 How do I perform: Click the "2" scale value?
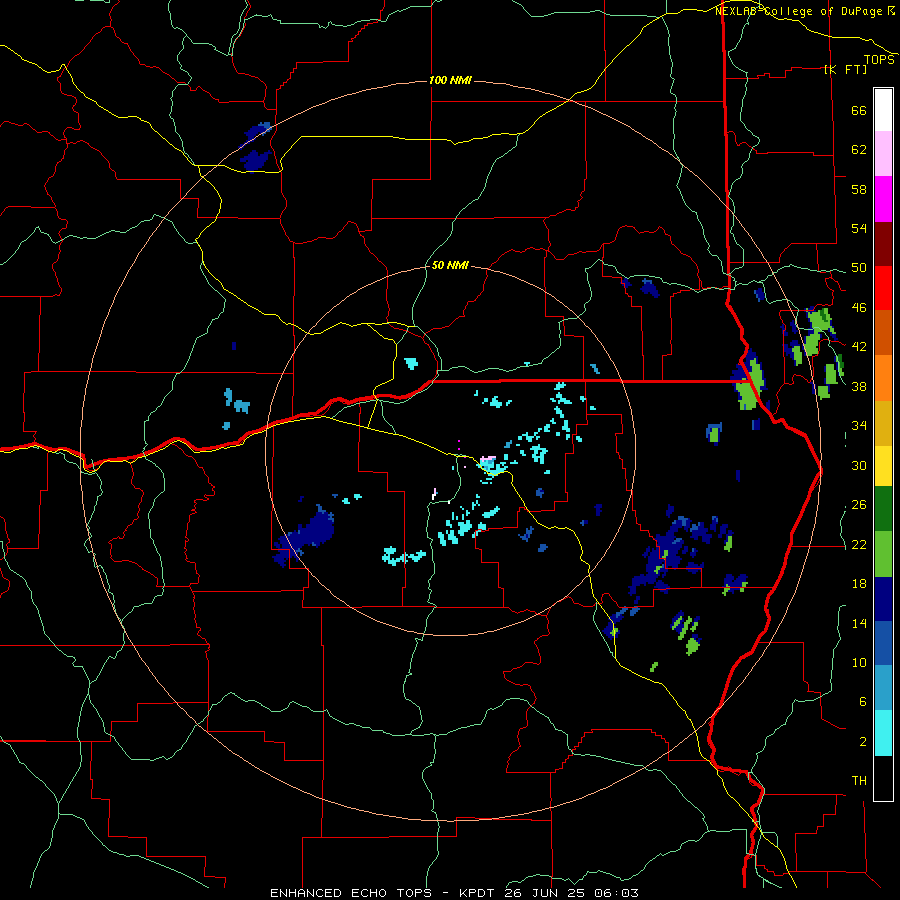pos(863,741)
